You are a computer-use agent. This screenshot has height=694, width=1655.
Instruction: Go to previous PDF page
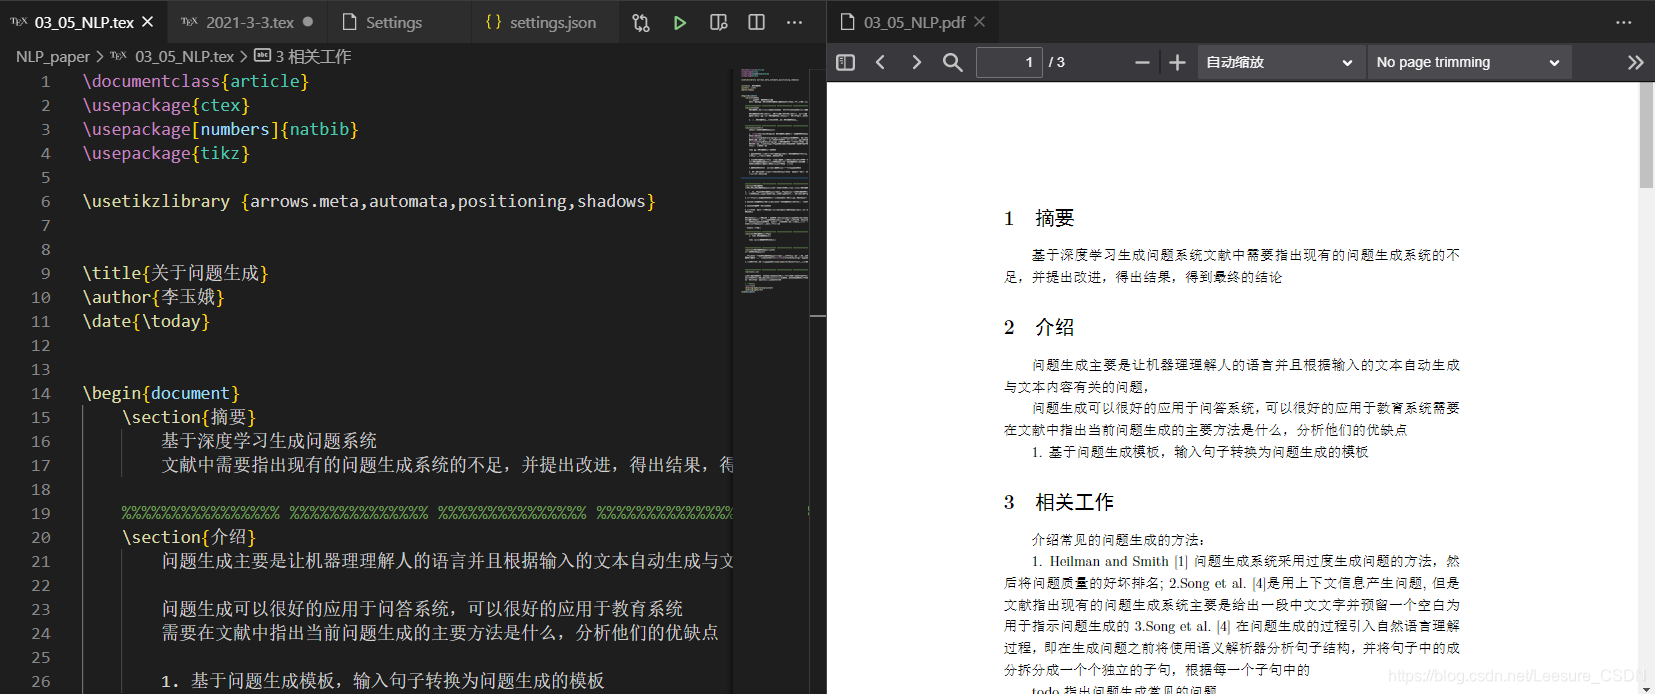coord(880,62)
